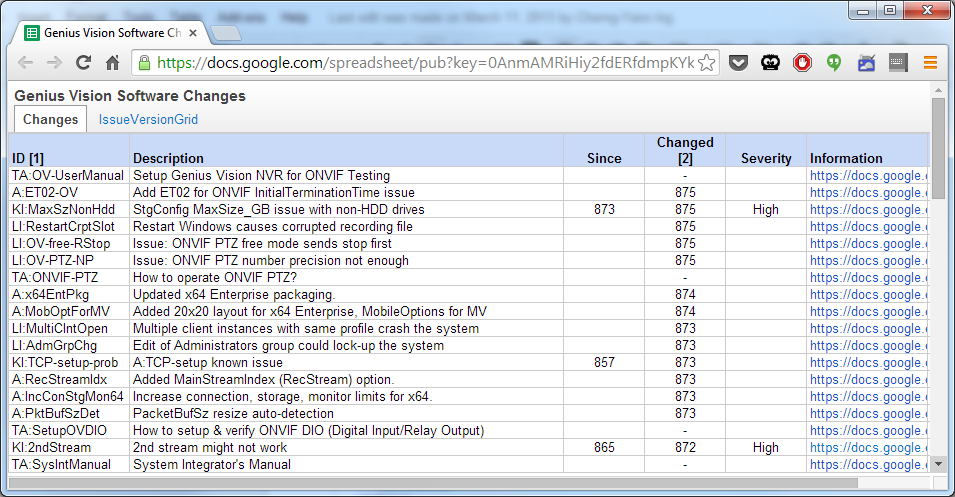This screenshot has height=497, width=955.
Task: Click the gray keyboard extension icon
Action: (898, 62)
